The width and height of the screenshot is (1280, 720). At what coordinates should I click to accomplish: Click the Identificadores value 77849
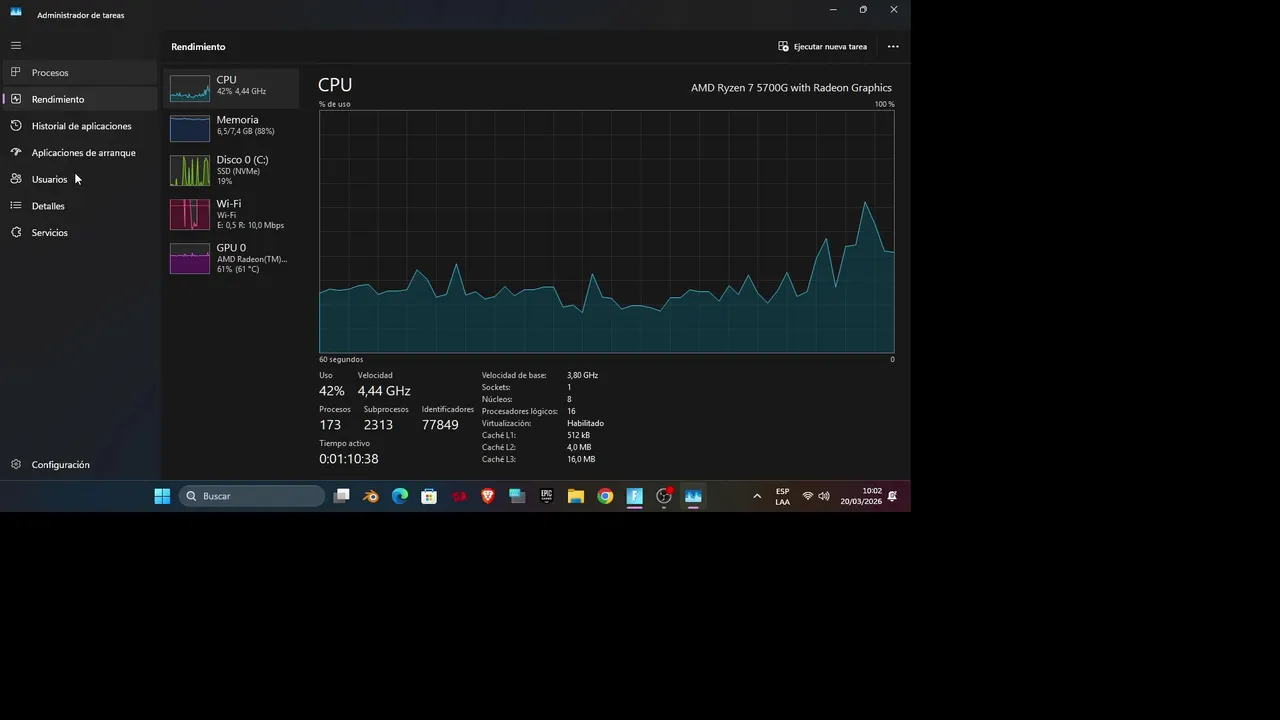coord(440,425)
